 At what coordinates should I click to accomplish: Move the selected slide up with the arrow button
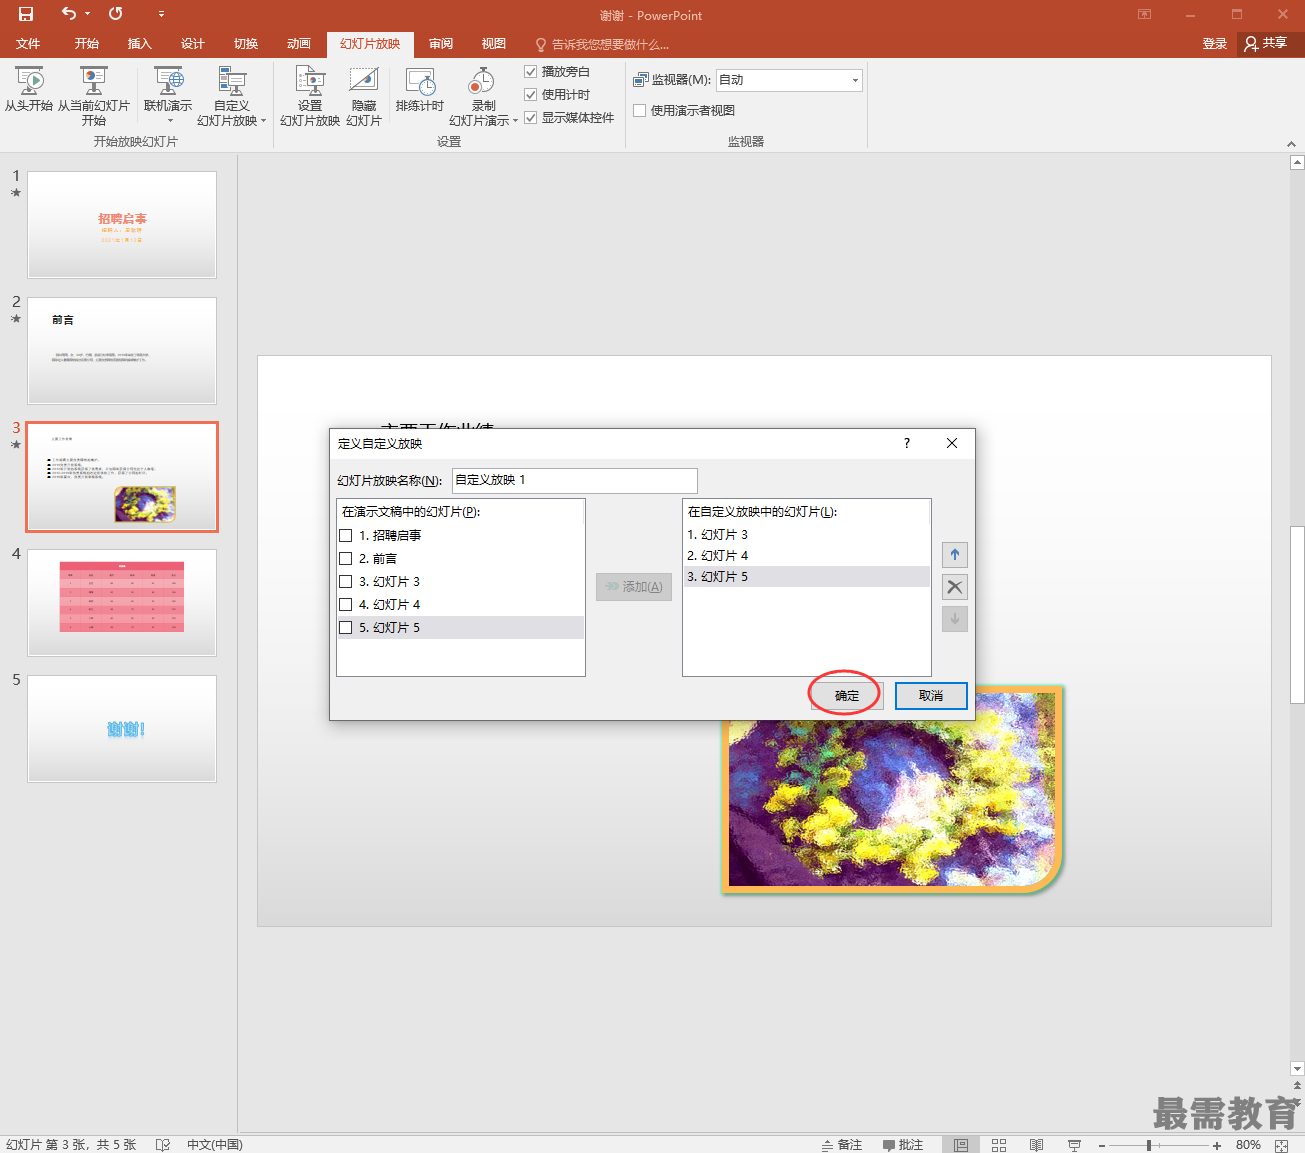[x=955, y=555]
